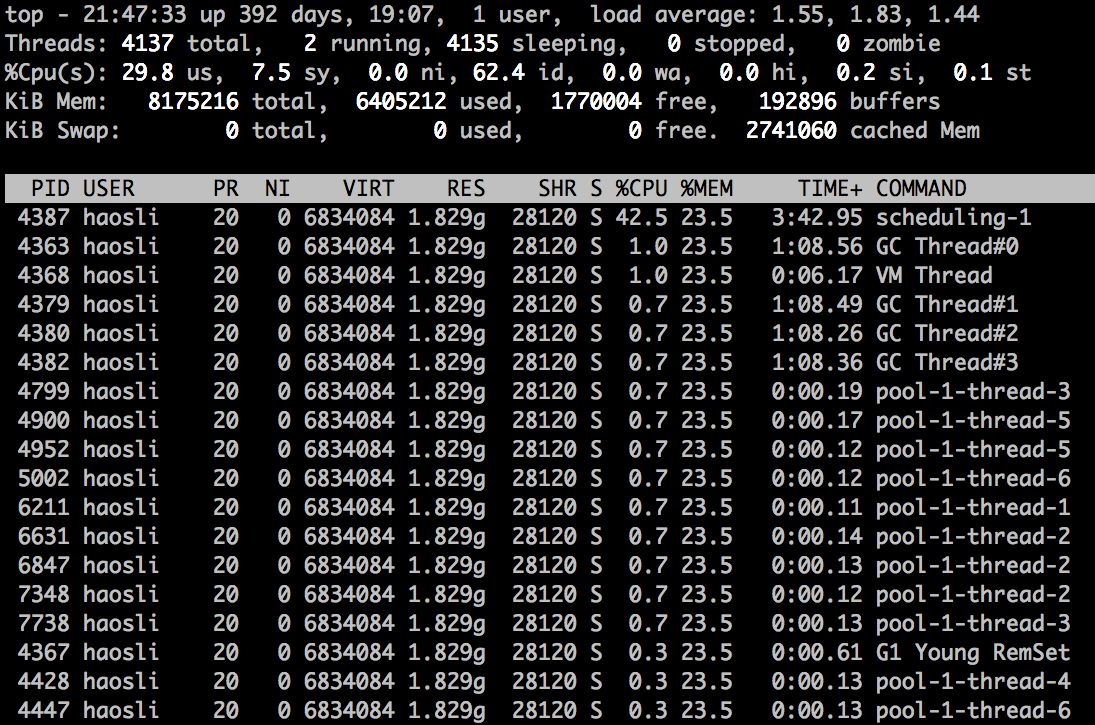Select the scheduling-1 thread command
1095x725 pixels.
click(953, 217)
